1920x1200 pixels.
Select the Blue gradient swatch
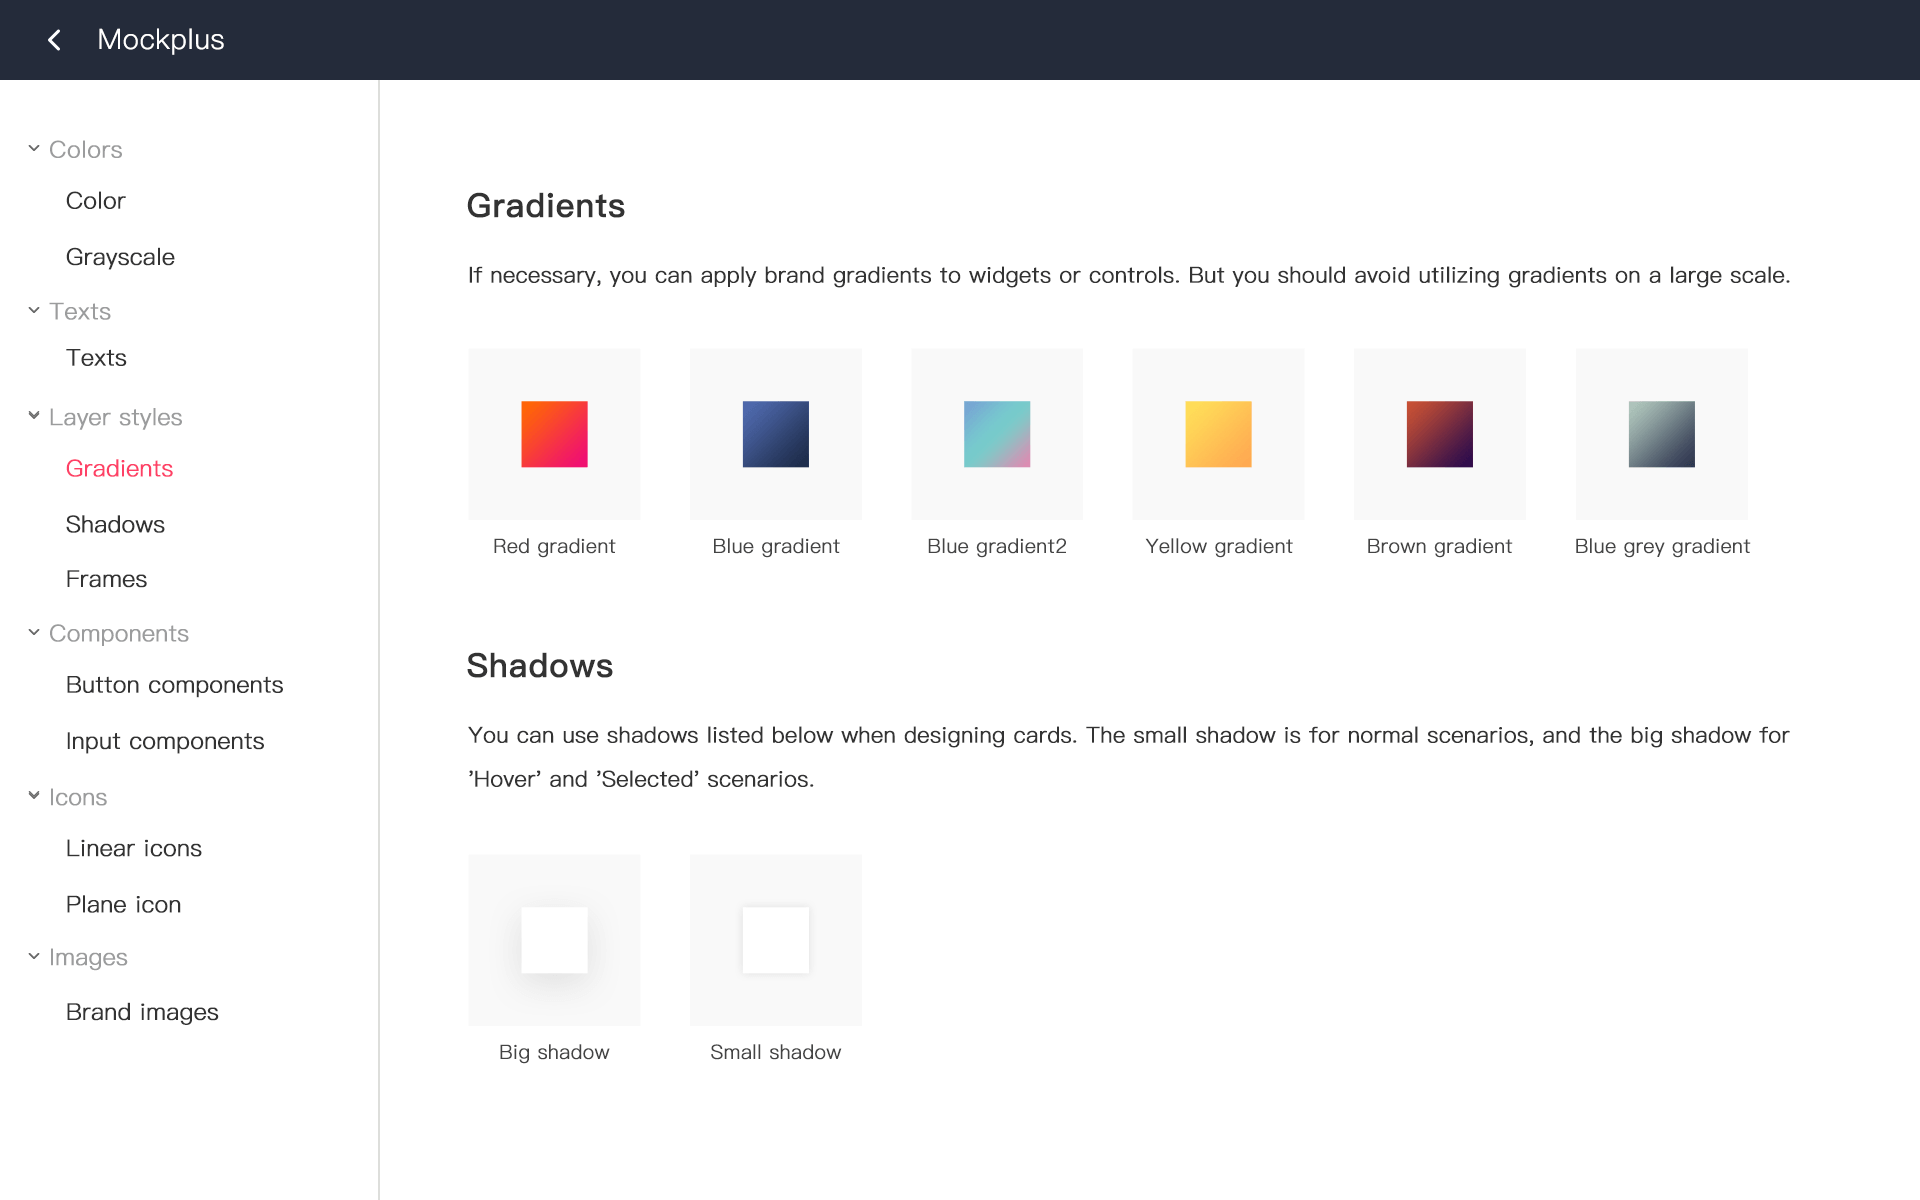[x=775, y=433]
